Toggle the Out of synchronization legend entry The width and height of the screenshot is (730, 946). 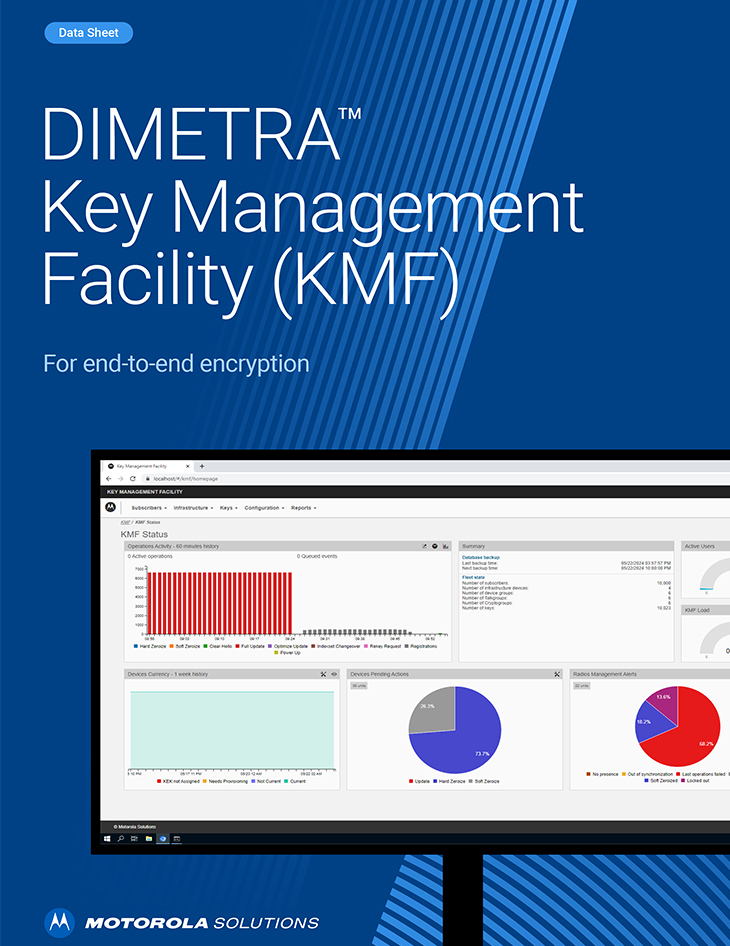pyautogui.click(x=647, y=774)
